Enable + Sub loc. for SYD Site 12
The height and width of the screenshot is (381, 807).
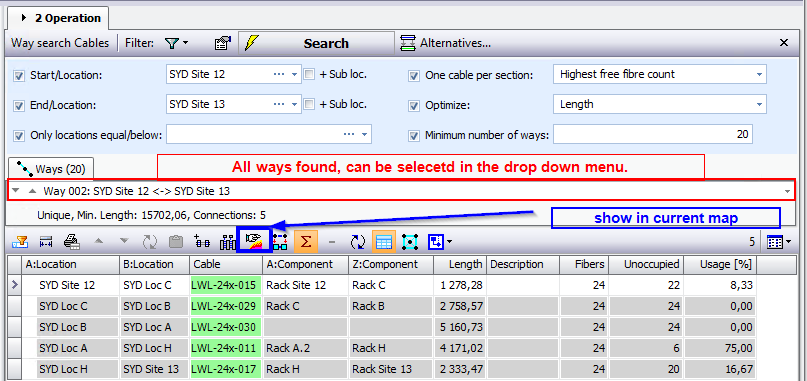pyautogui.click(x=309, y=74)
